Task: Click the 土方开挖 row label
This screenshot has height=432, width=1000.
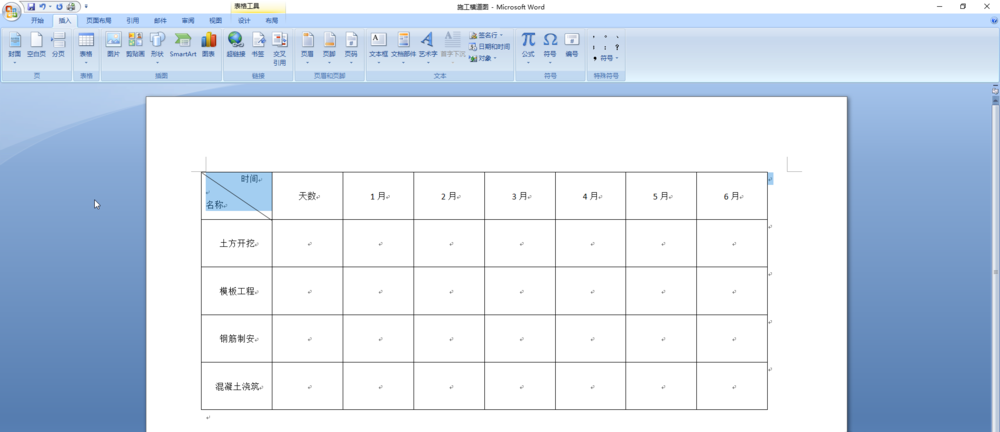Action: coord(237,244)
